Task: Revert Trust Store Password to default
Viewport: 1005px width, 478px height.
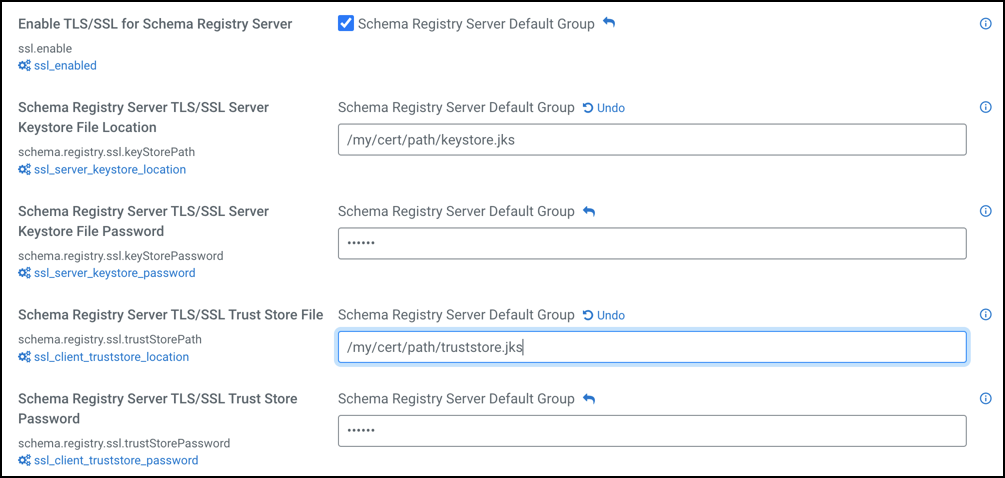Action: [589, 399]
